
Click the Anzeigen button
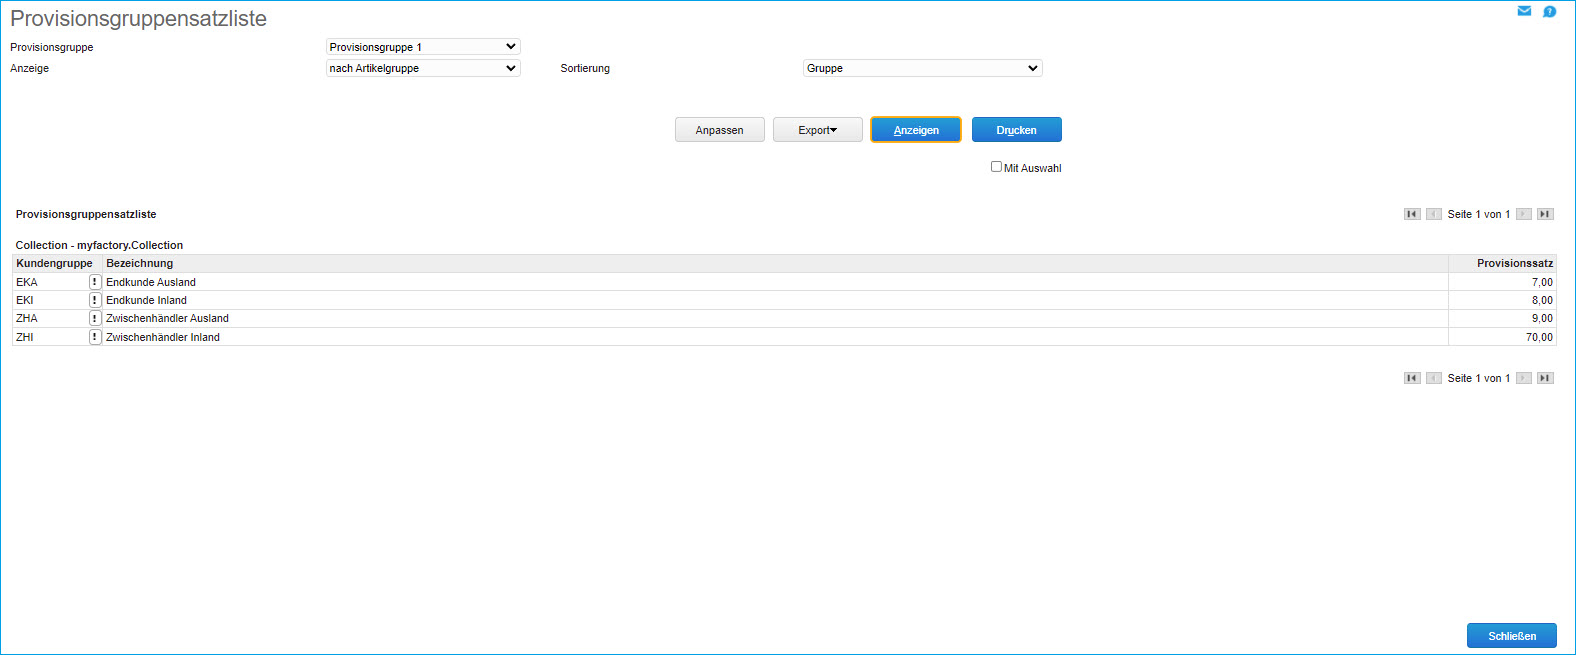(916, 130)
